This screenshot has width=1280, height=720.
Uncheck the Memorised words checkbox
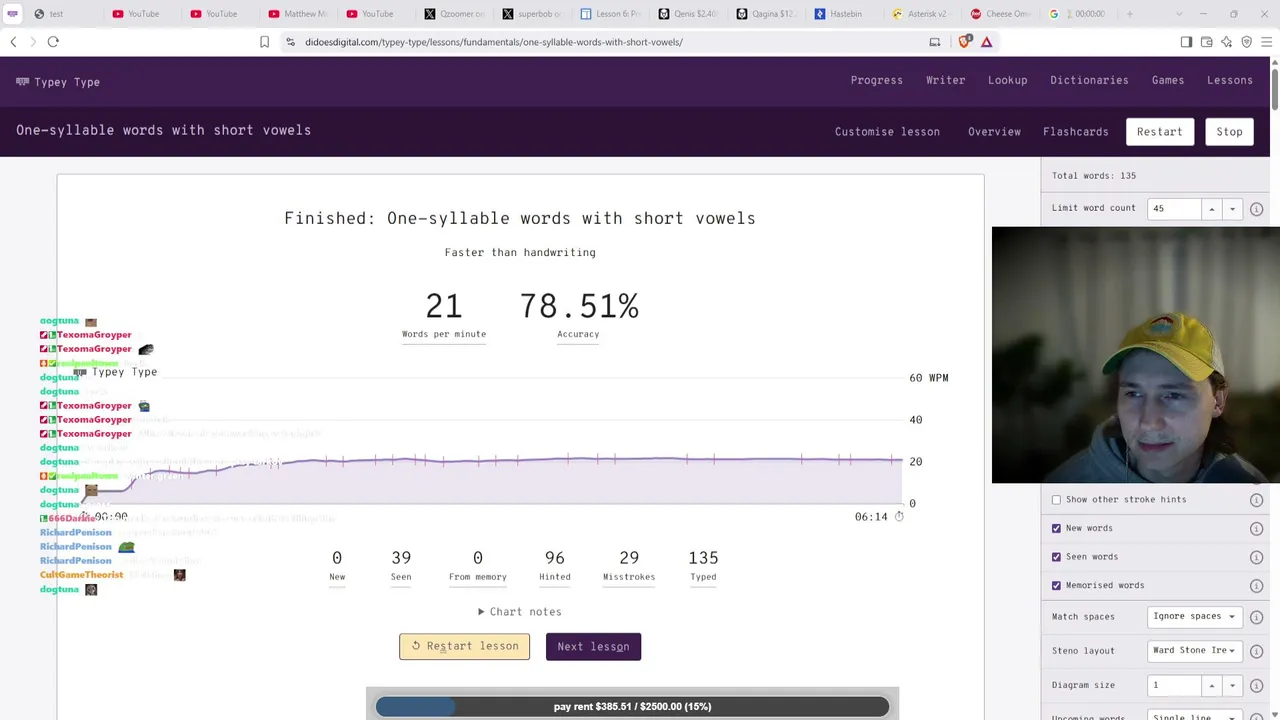pyautogui.click(x=1056, y=585)
